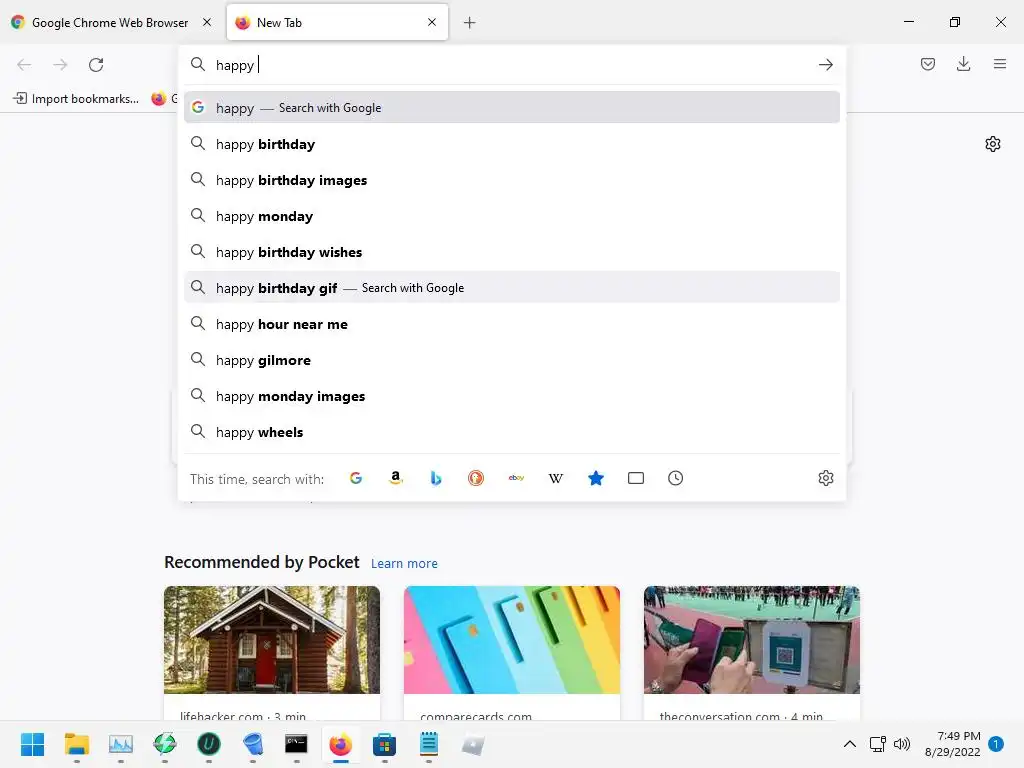
Task: Go back to the previous page
Action: coord(24,65)
